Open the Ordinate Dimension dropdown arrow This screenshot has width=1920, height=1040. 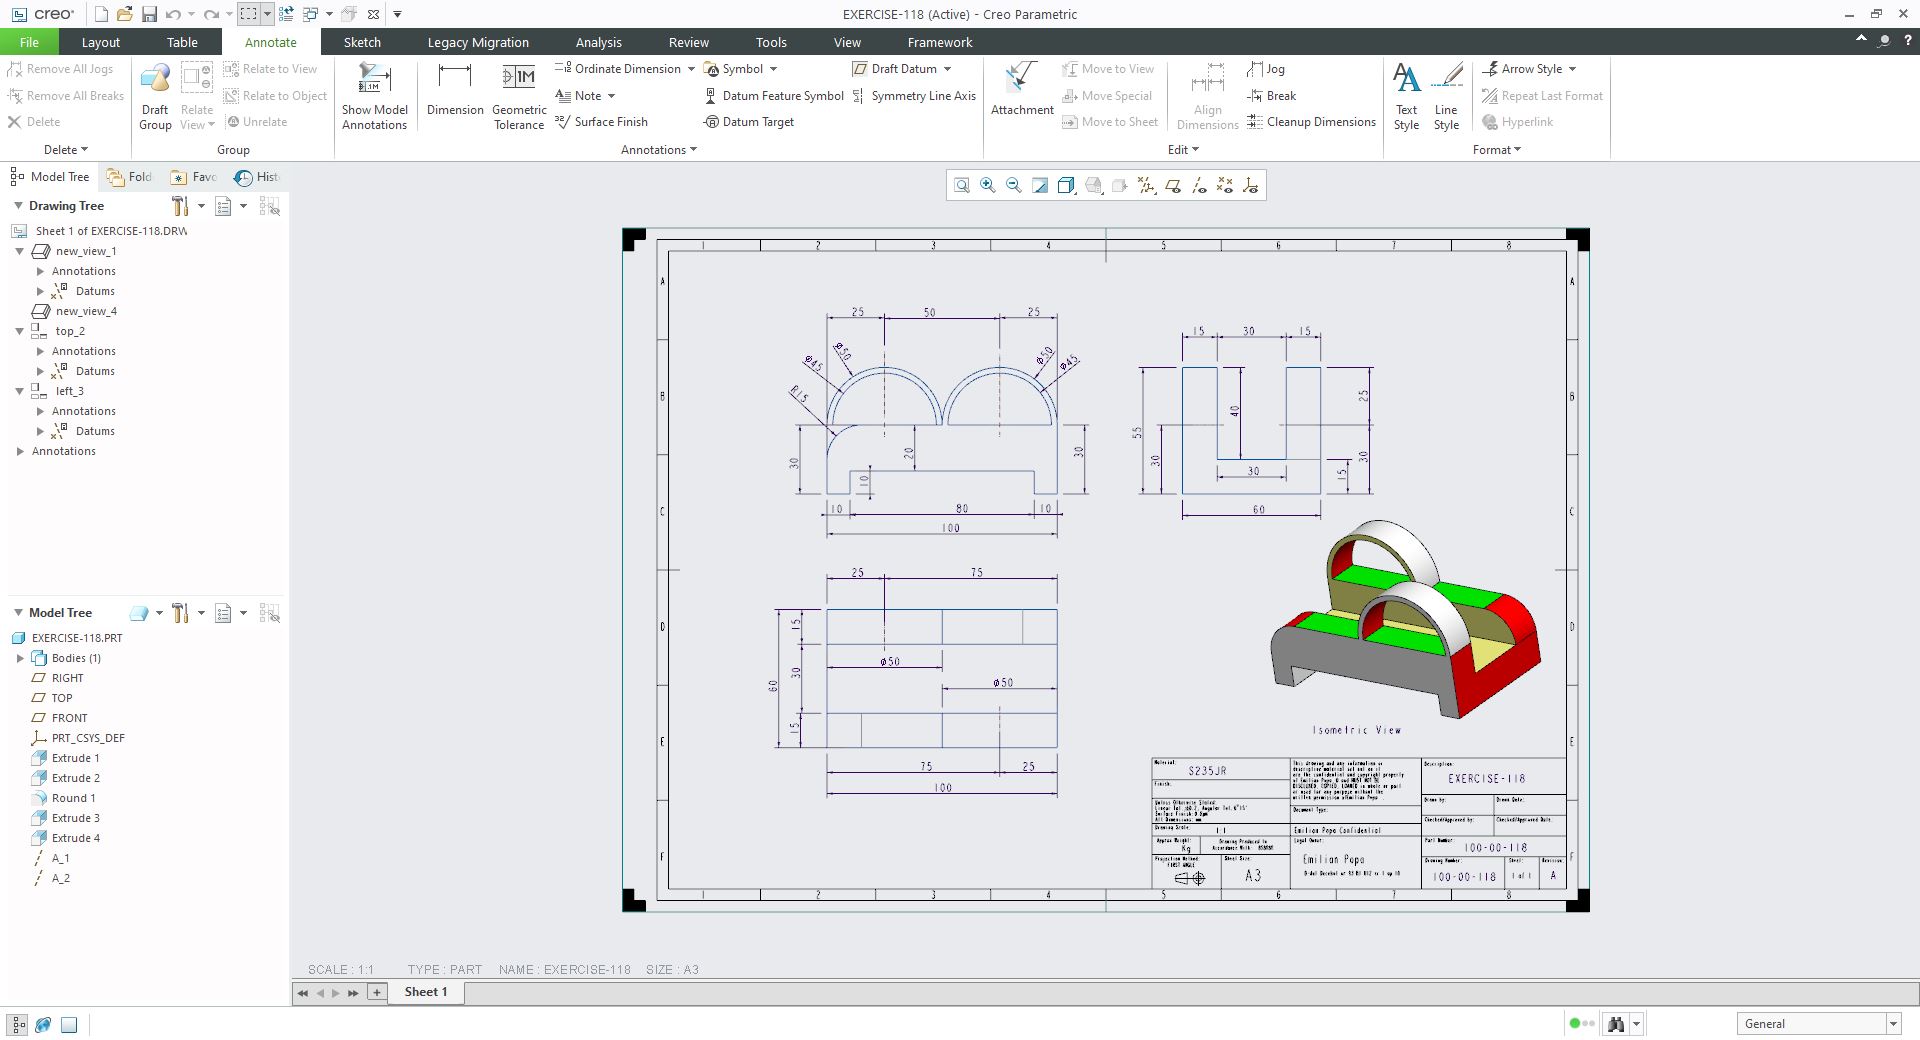691,69
